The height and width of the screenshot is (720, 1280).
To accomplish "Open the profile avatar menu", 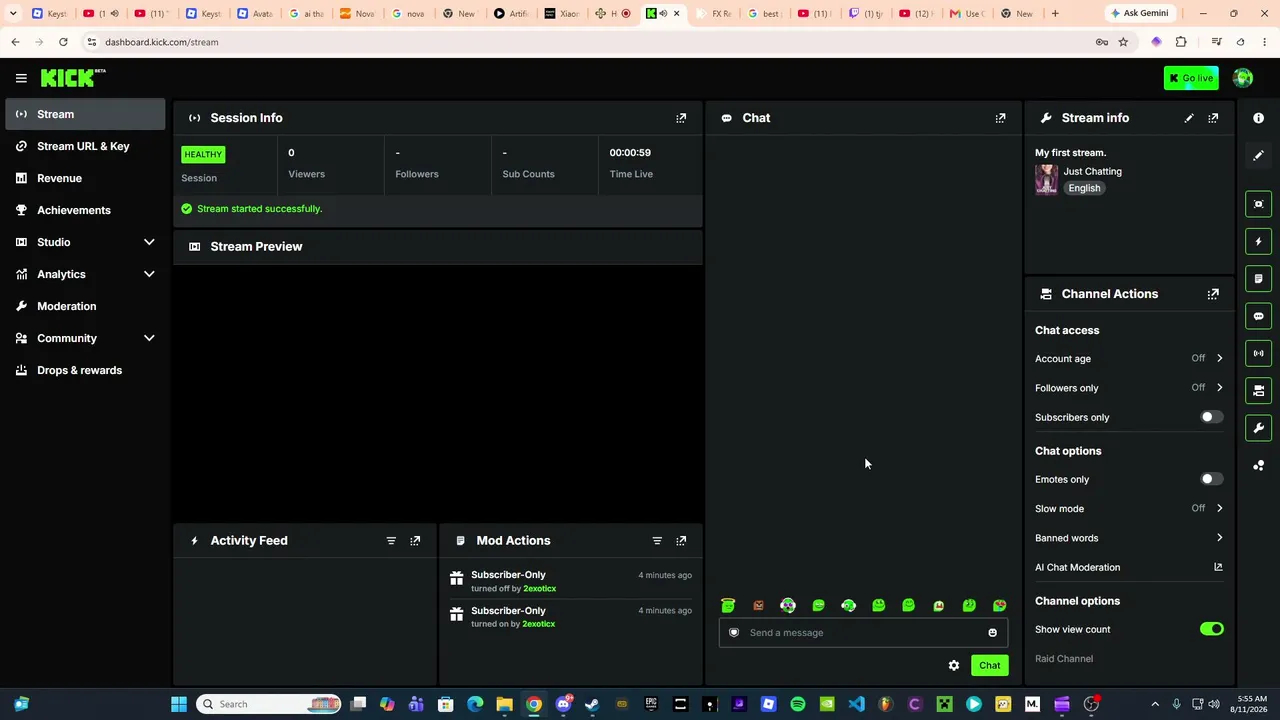I will (1243, 78).
